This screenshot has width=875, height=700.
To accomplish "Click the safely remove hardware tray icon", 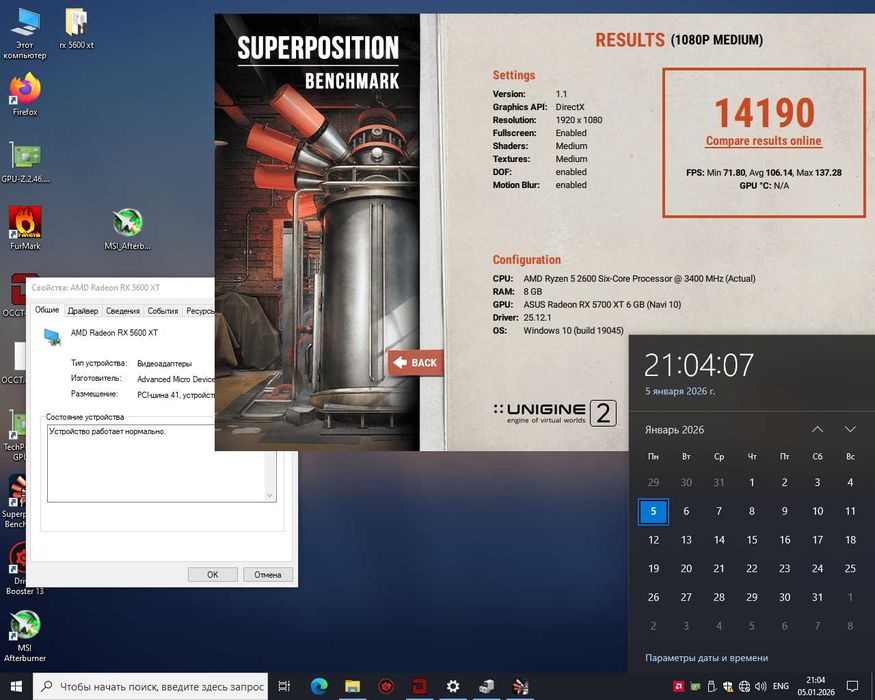I will tap(711, 686).
